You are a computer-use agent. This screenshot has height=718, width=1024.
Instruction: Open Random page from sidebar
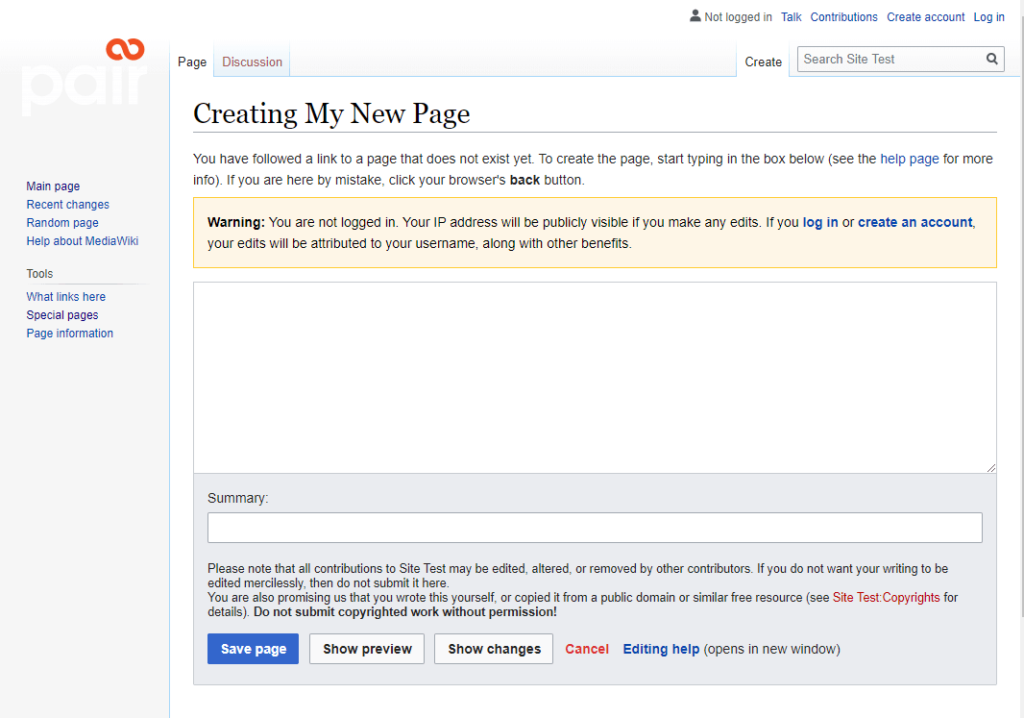[62, 223]
